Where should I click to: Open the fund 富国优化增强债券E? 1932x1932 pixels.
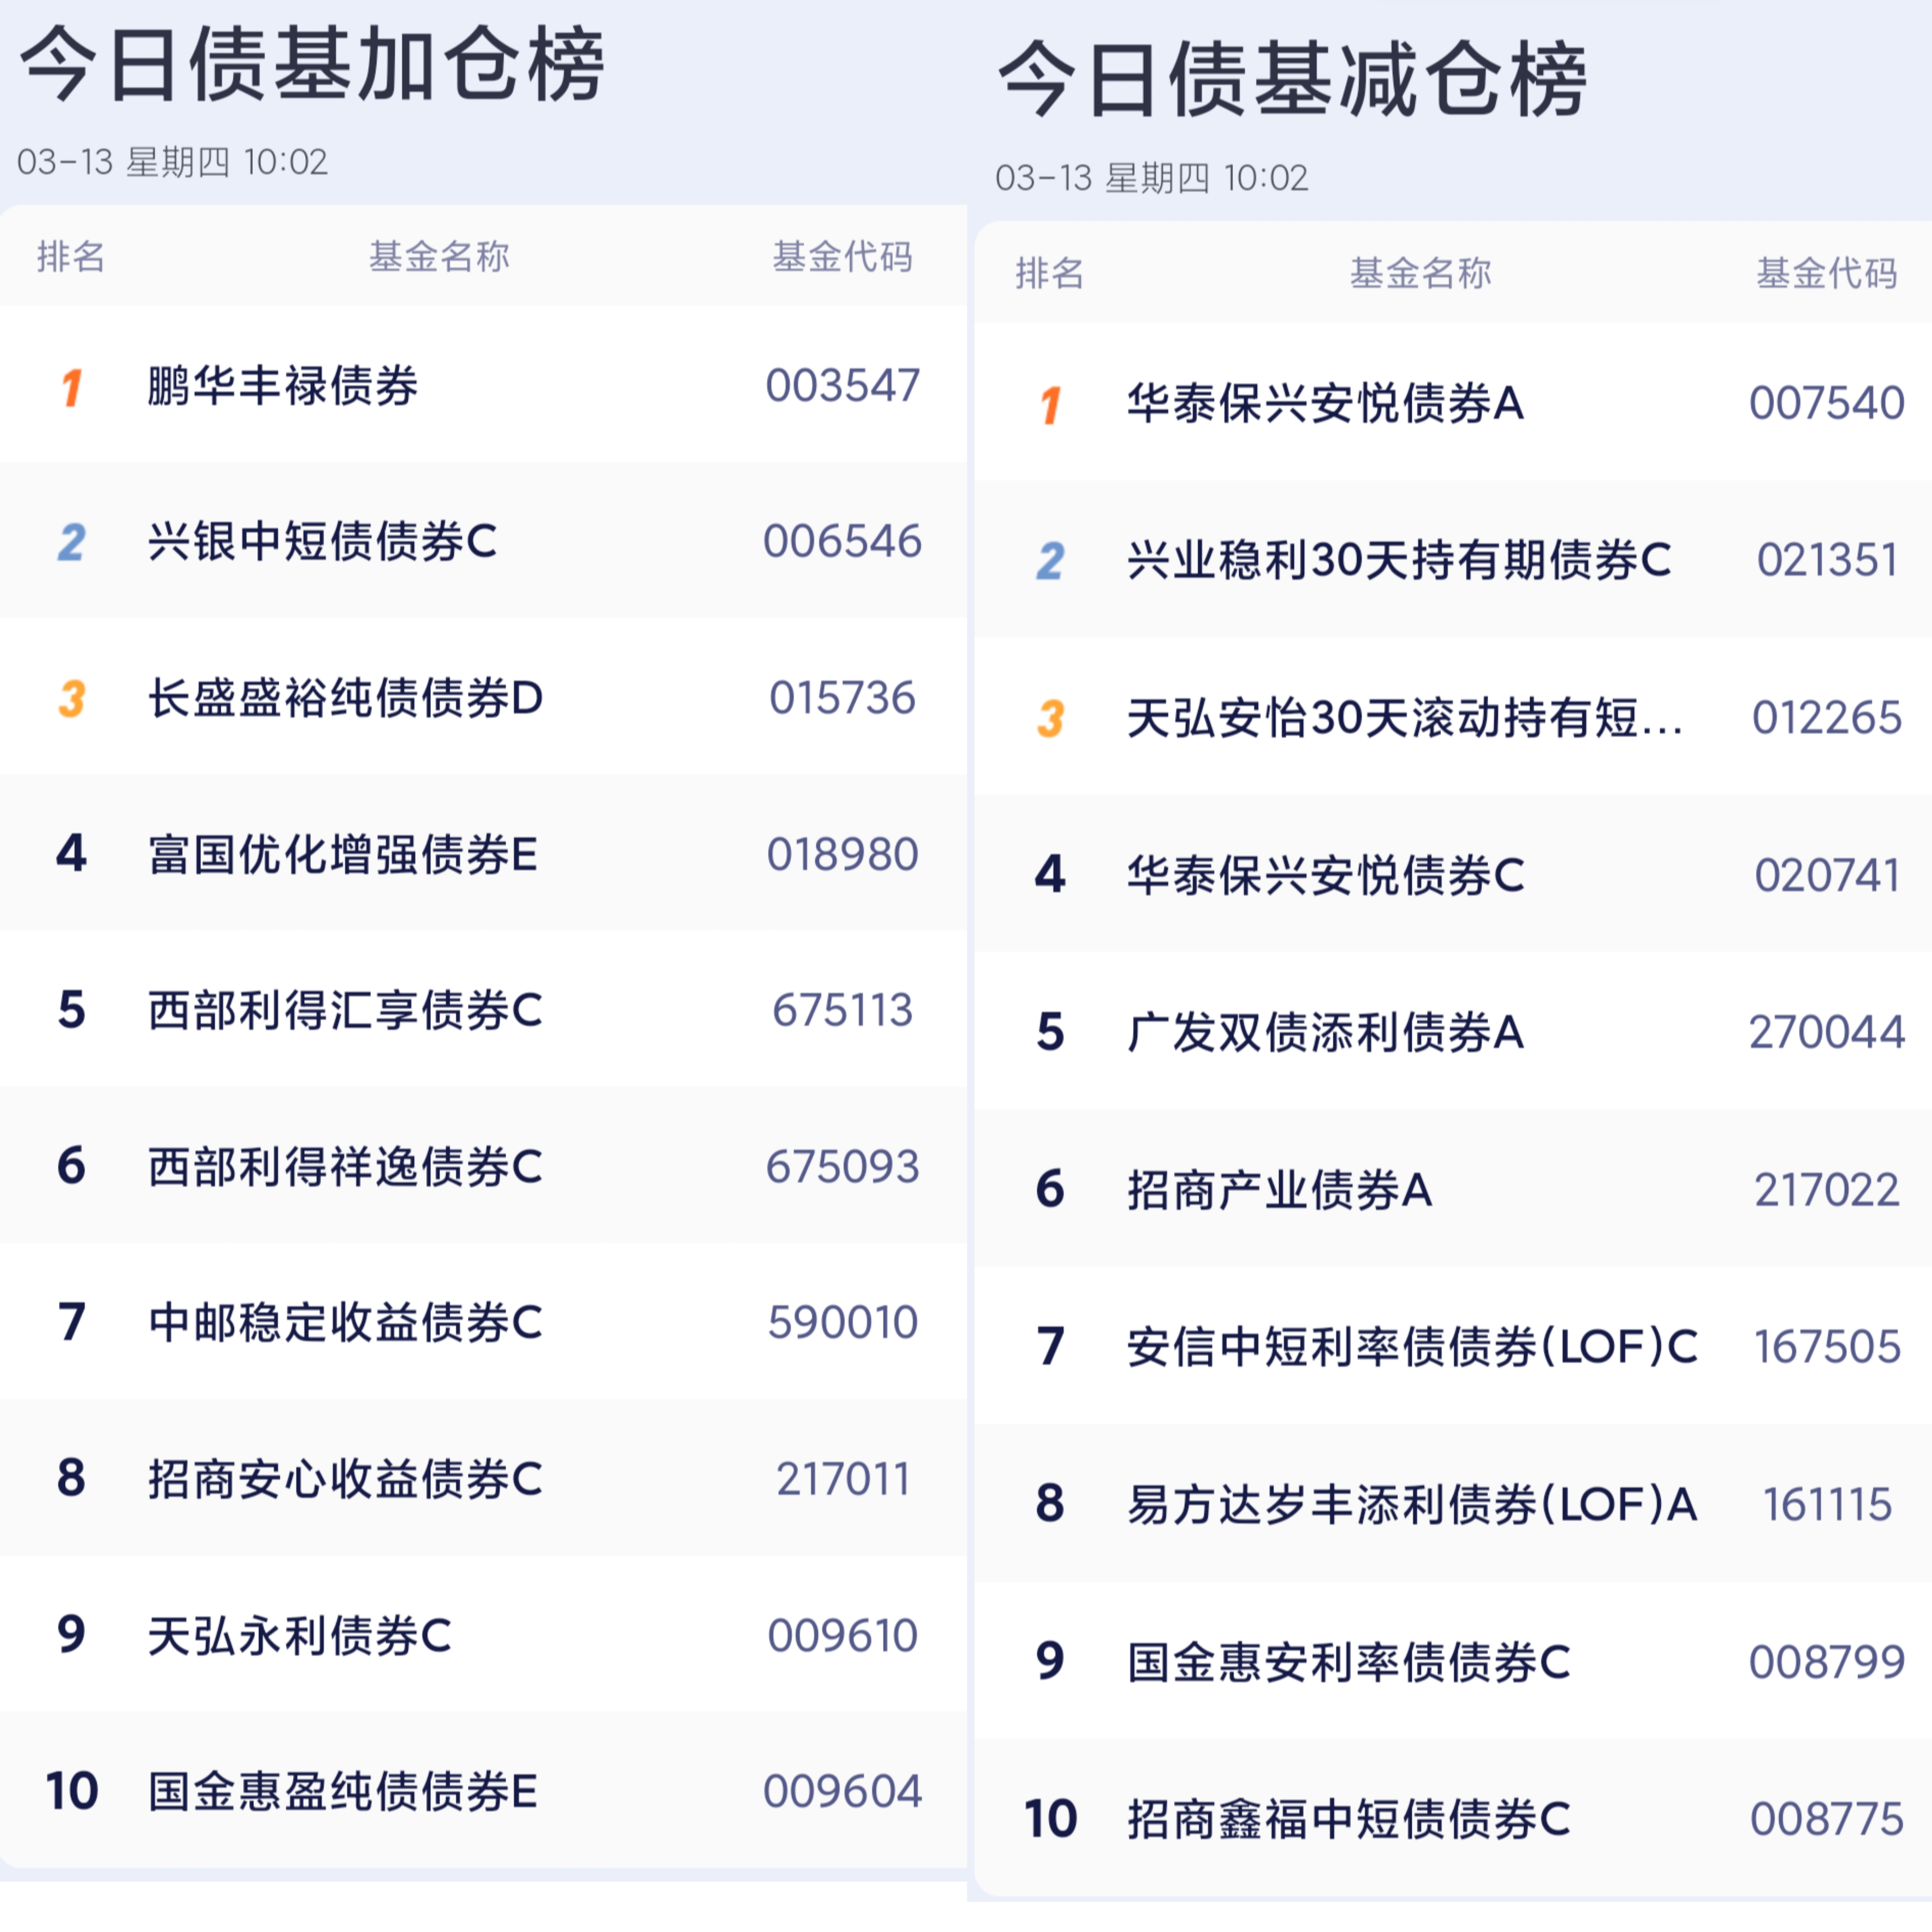click(342, 855)
